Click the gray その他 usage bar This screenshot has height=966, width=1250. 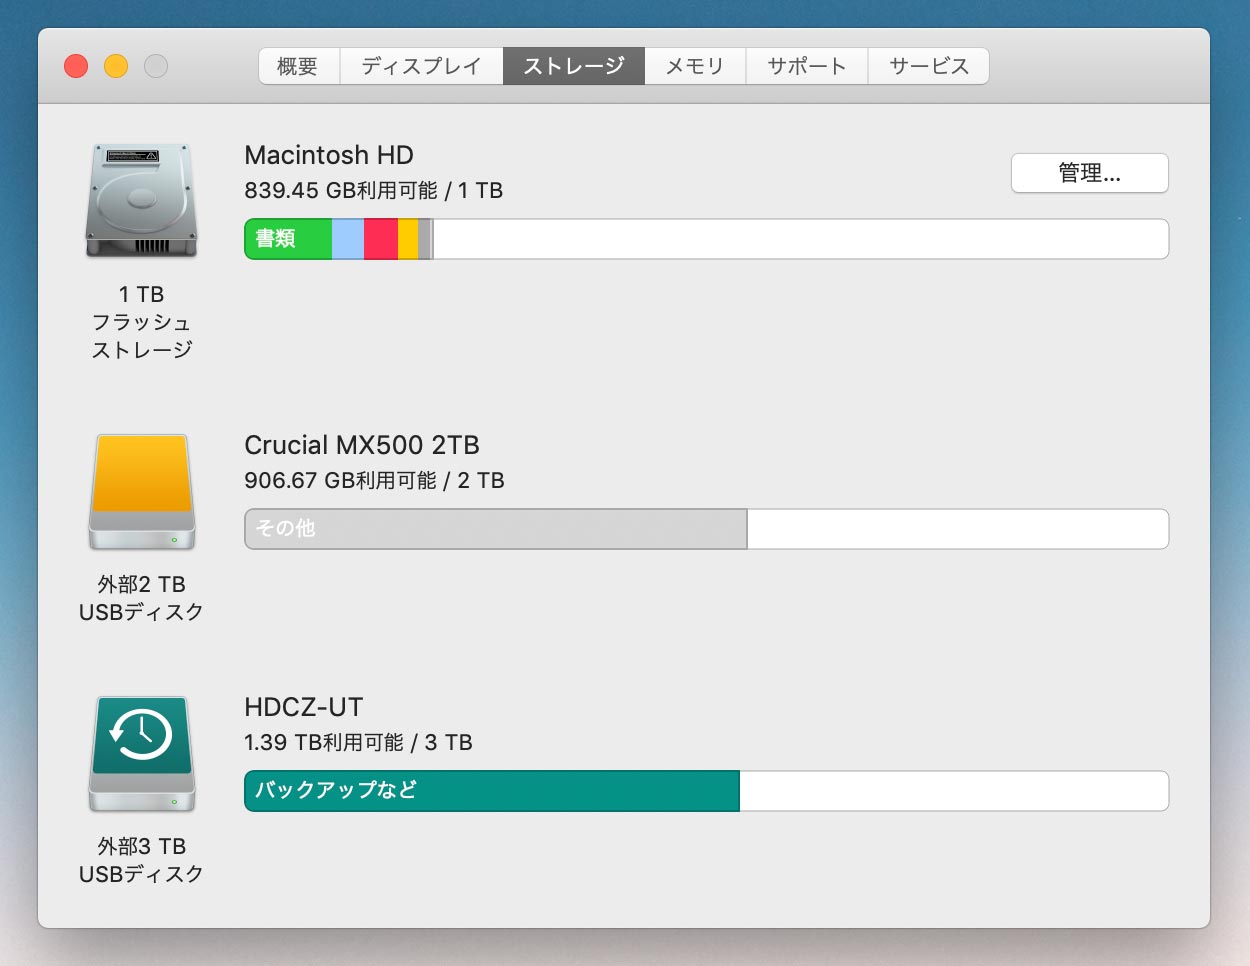tap(496, 529)
